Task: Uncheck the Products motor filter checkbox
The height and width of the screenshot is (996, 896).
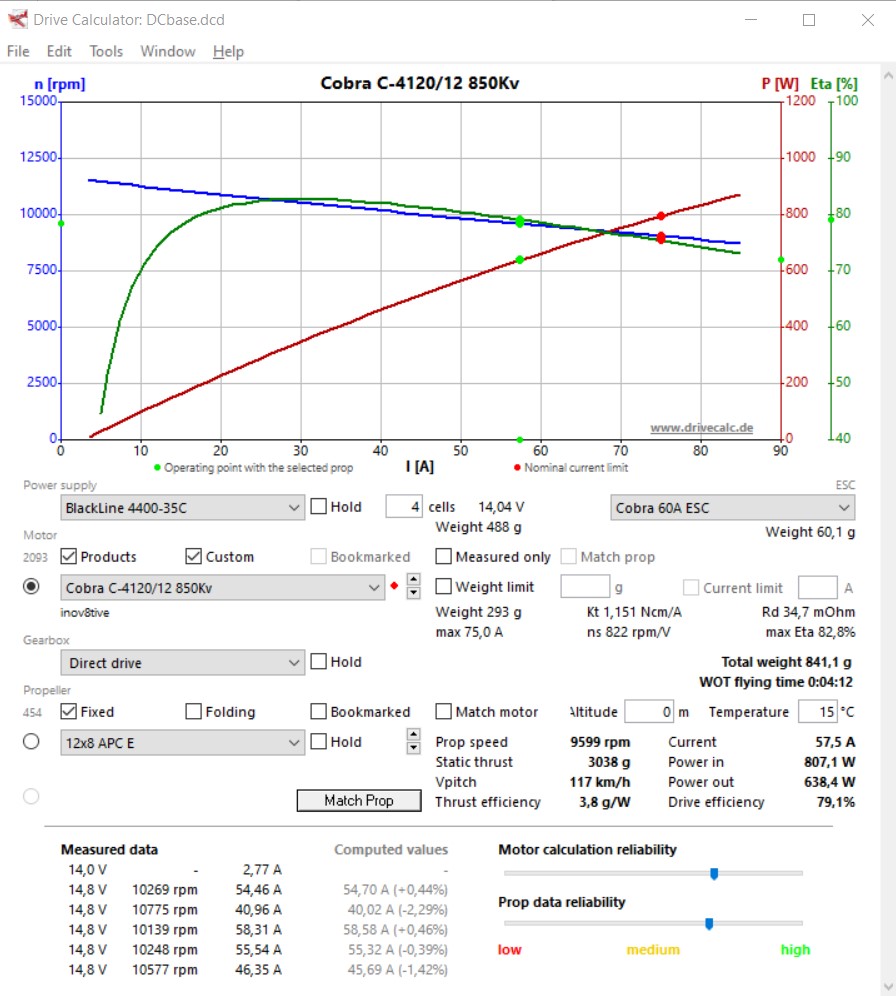Action: coord(69,556)
